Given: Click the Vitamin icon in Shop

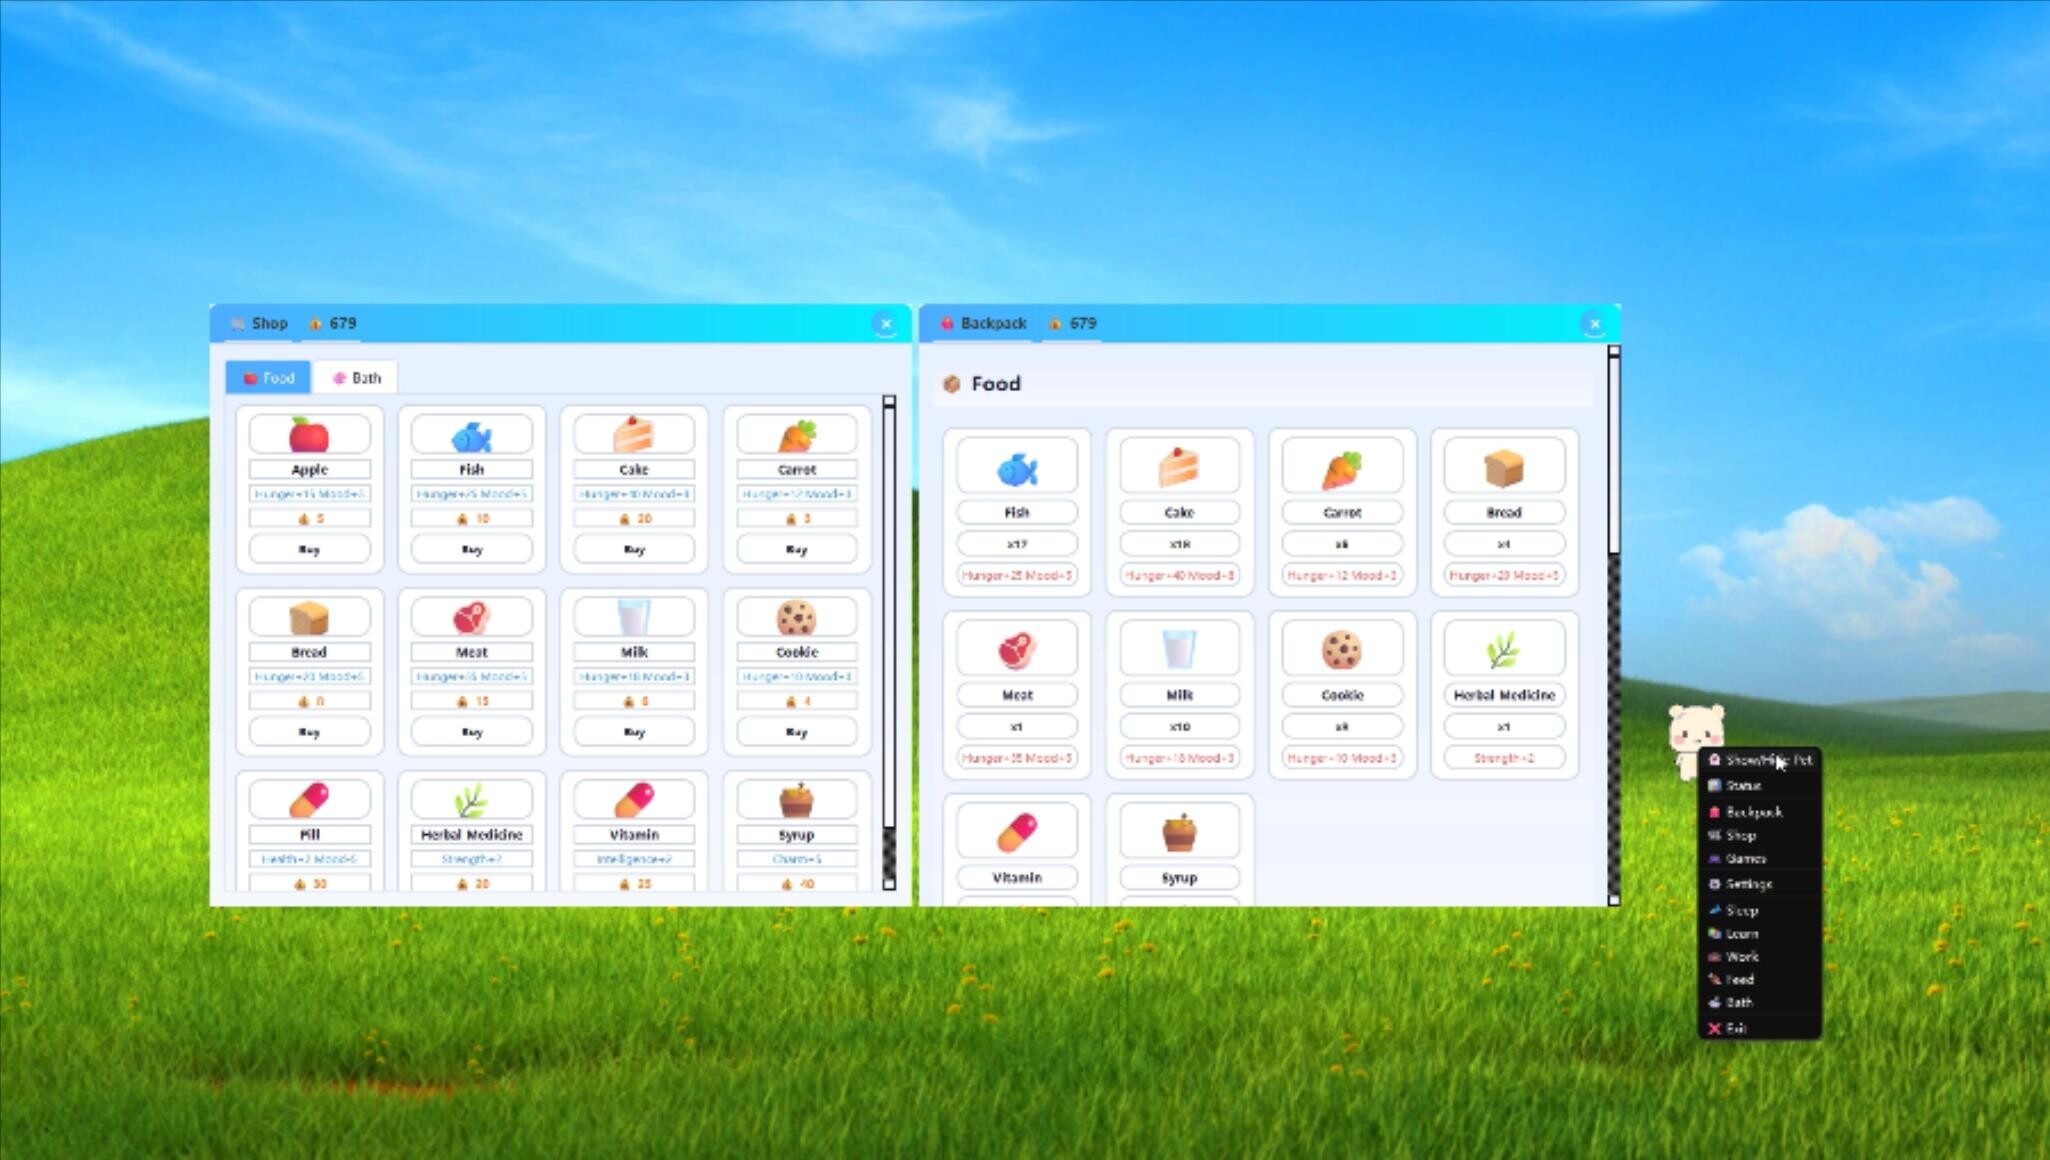Looking at the screenshot, I should (x=633, y=800).
